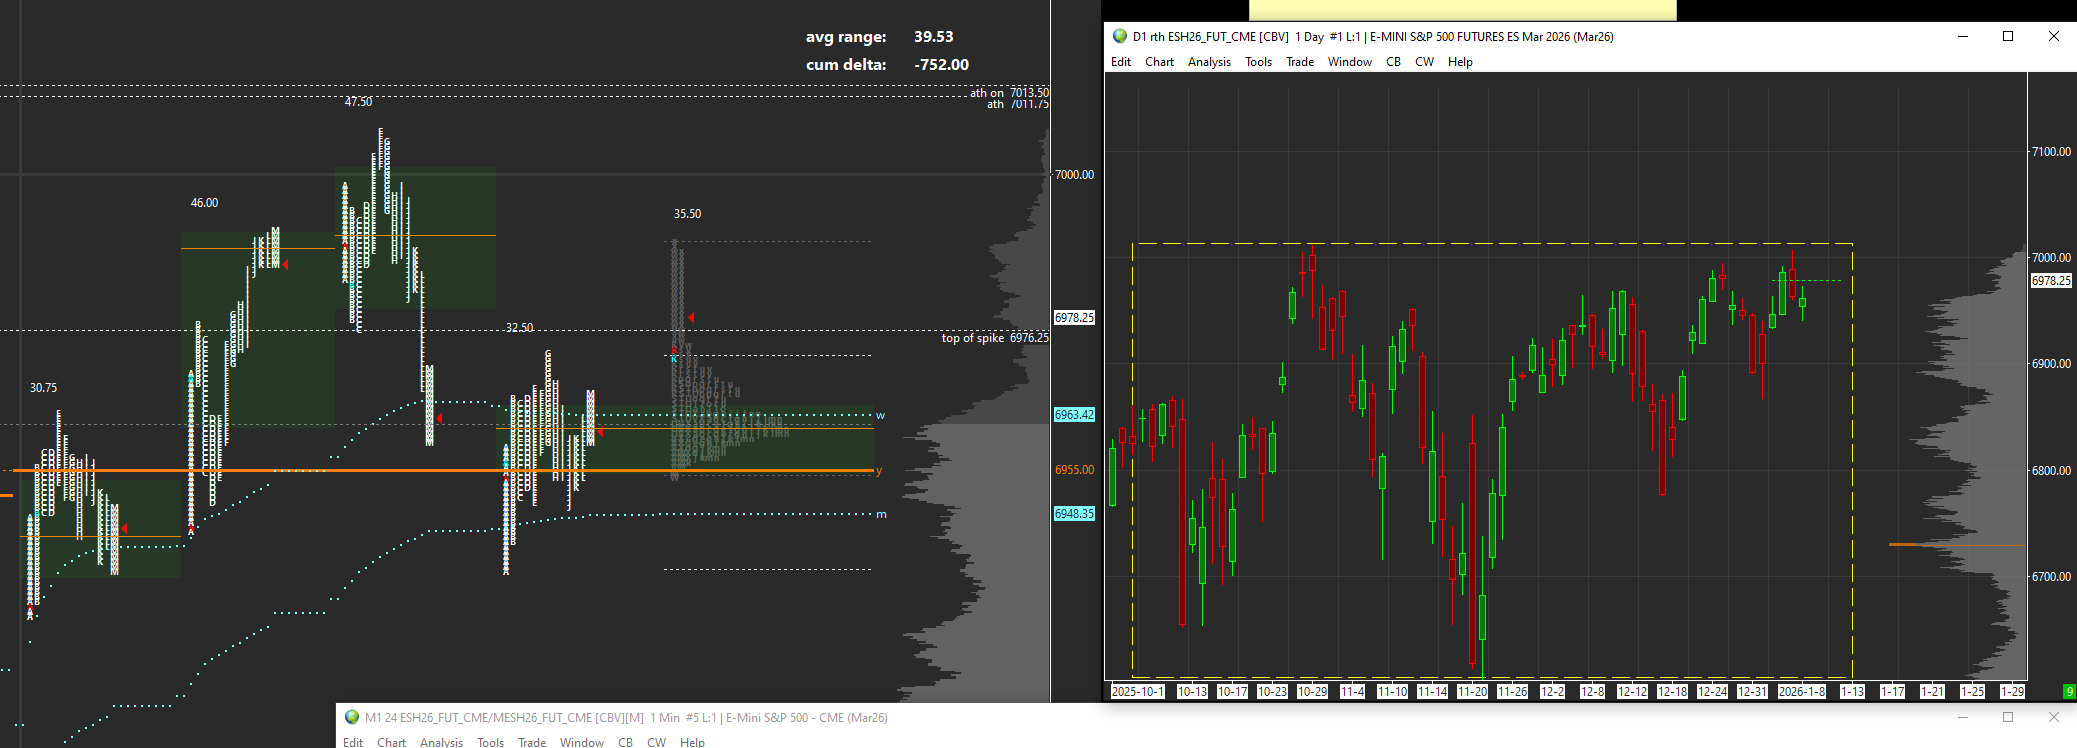Screen dimensions: 2077x748
Task: Click the 10-29 date label
Action: click(x=1312, y=691)
